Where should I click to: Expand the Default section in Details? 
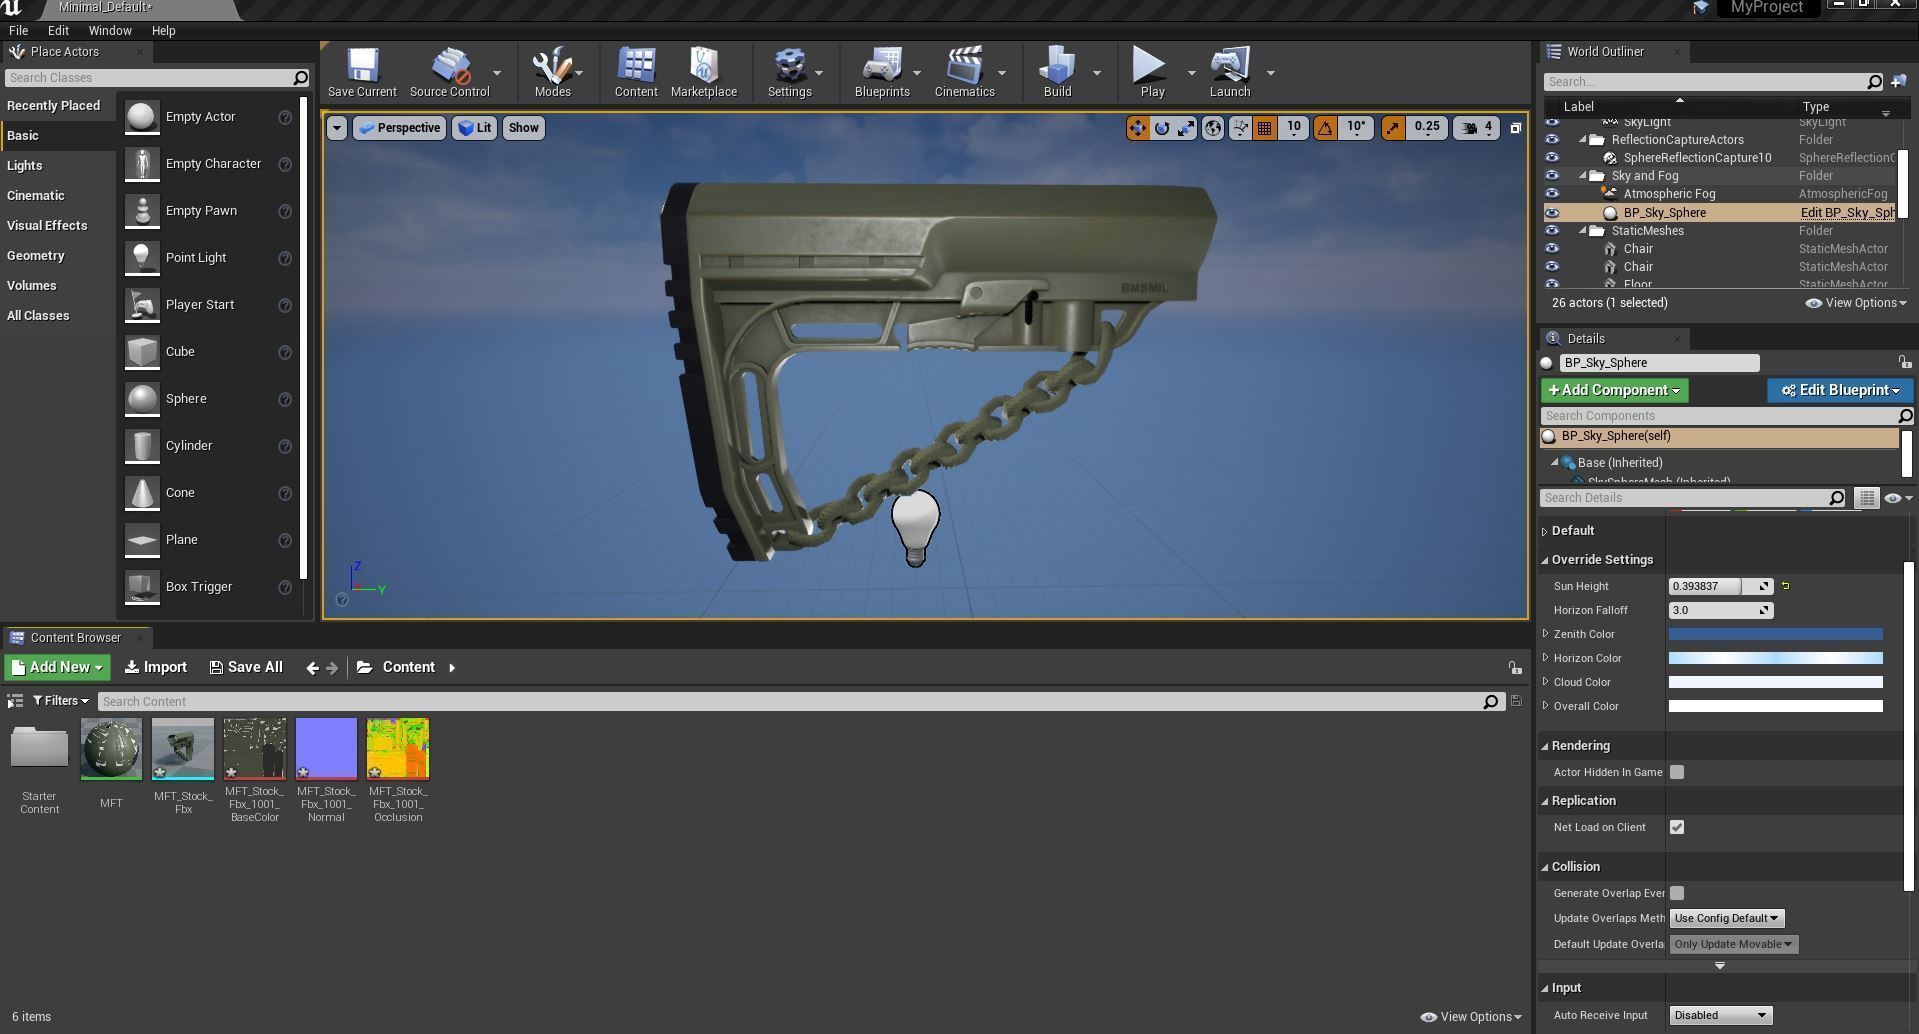point(1545,531)
